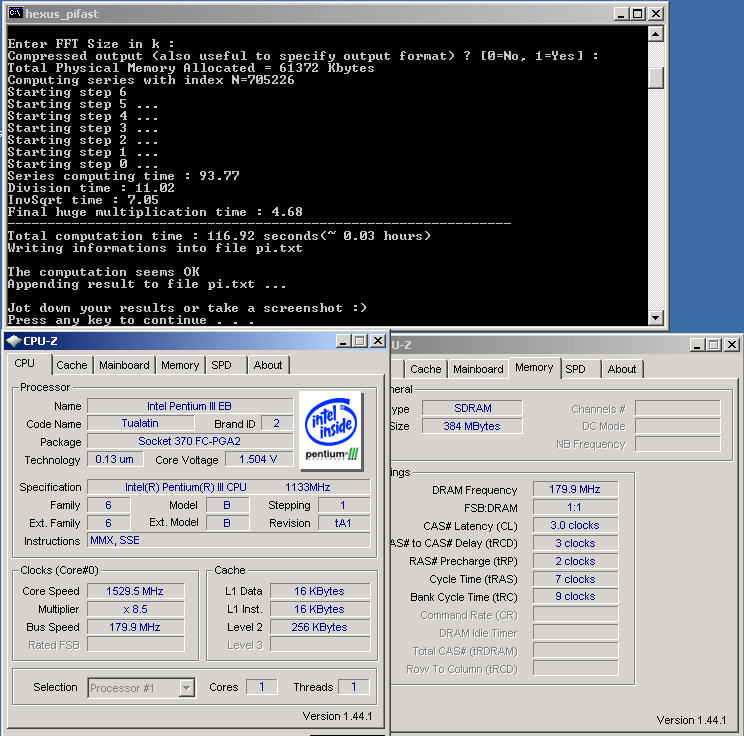This screenshot has height=736, width=744.
Task: Click the Name field 'Intel Pentium III EB'
Action: tap(190, 406)
